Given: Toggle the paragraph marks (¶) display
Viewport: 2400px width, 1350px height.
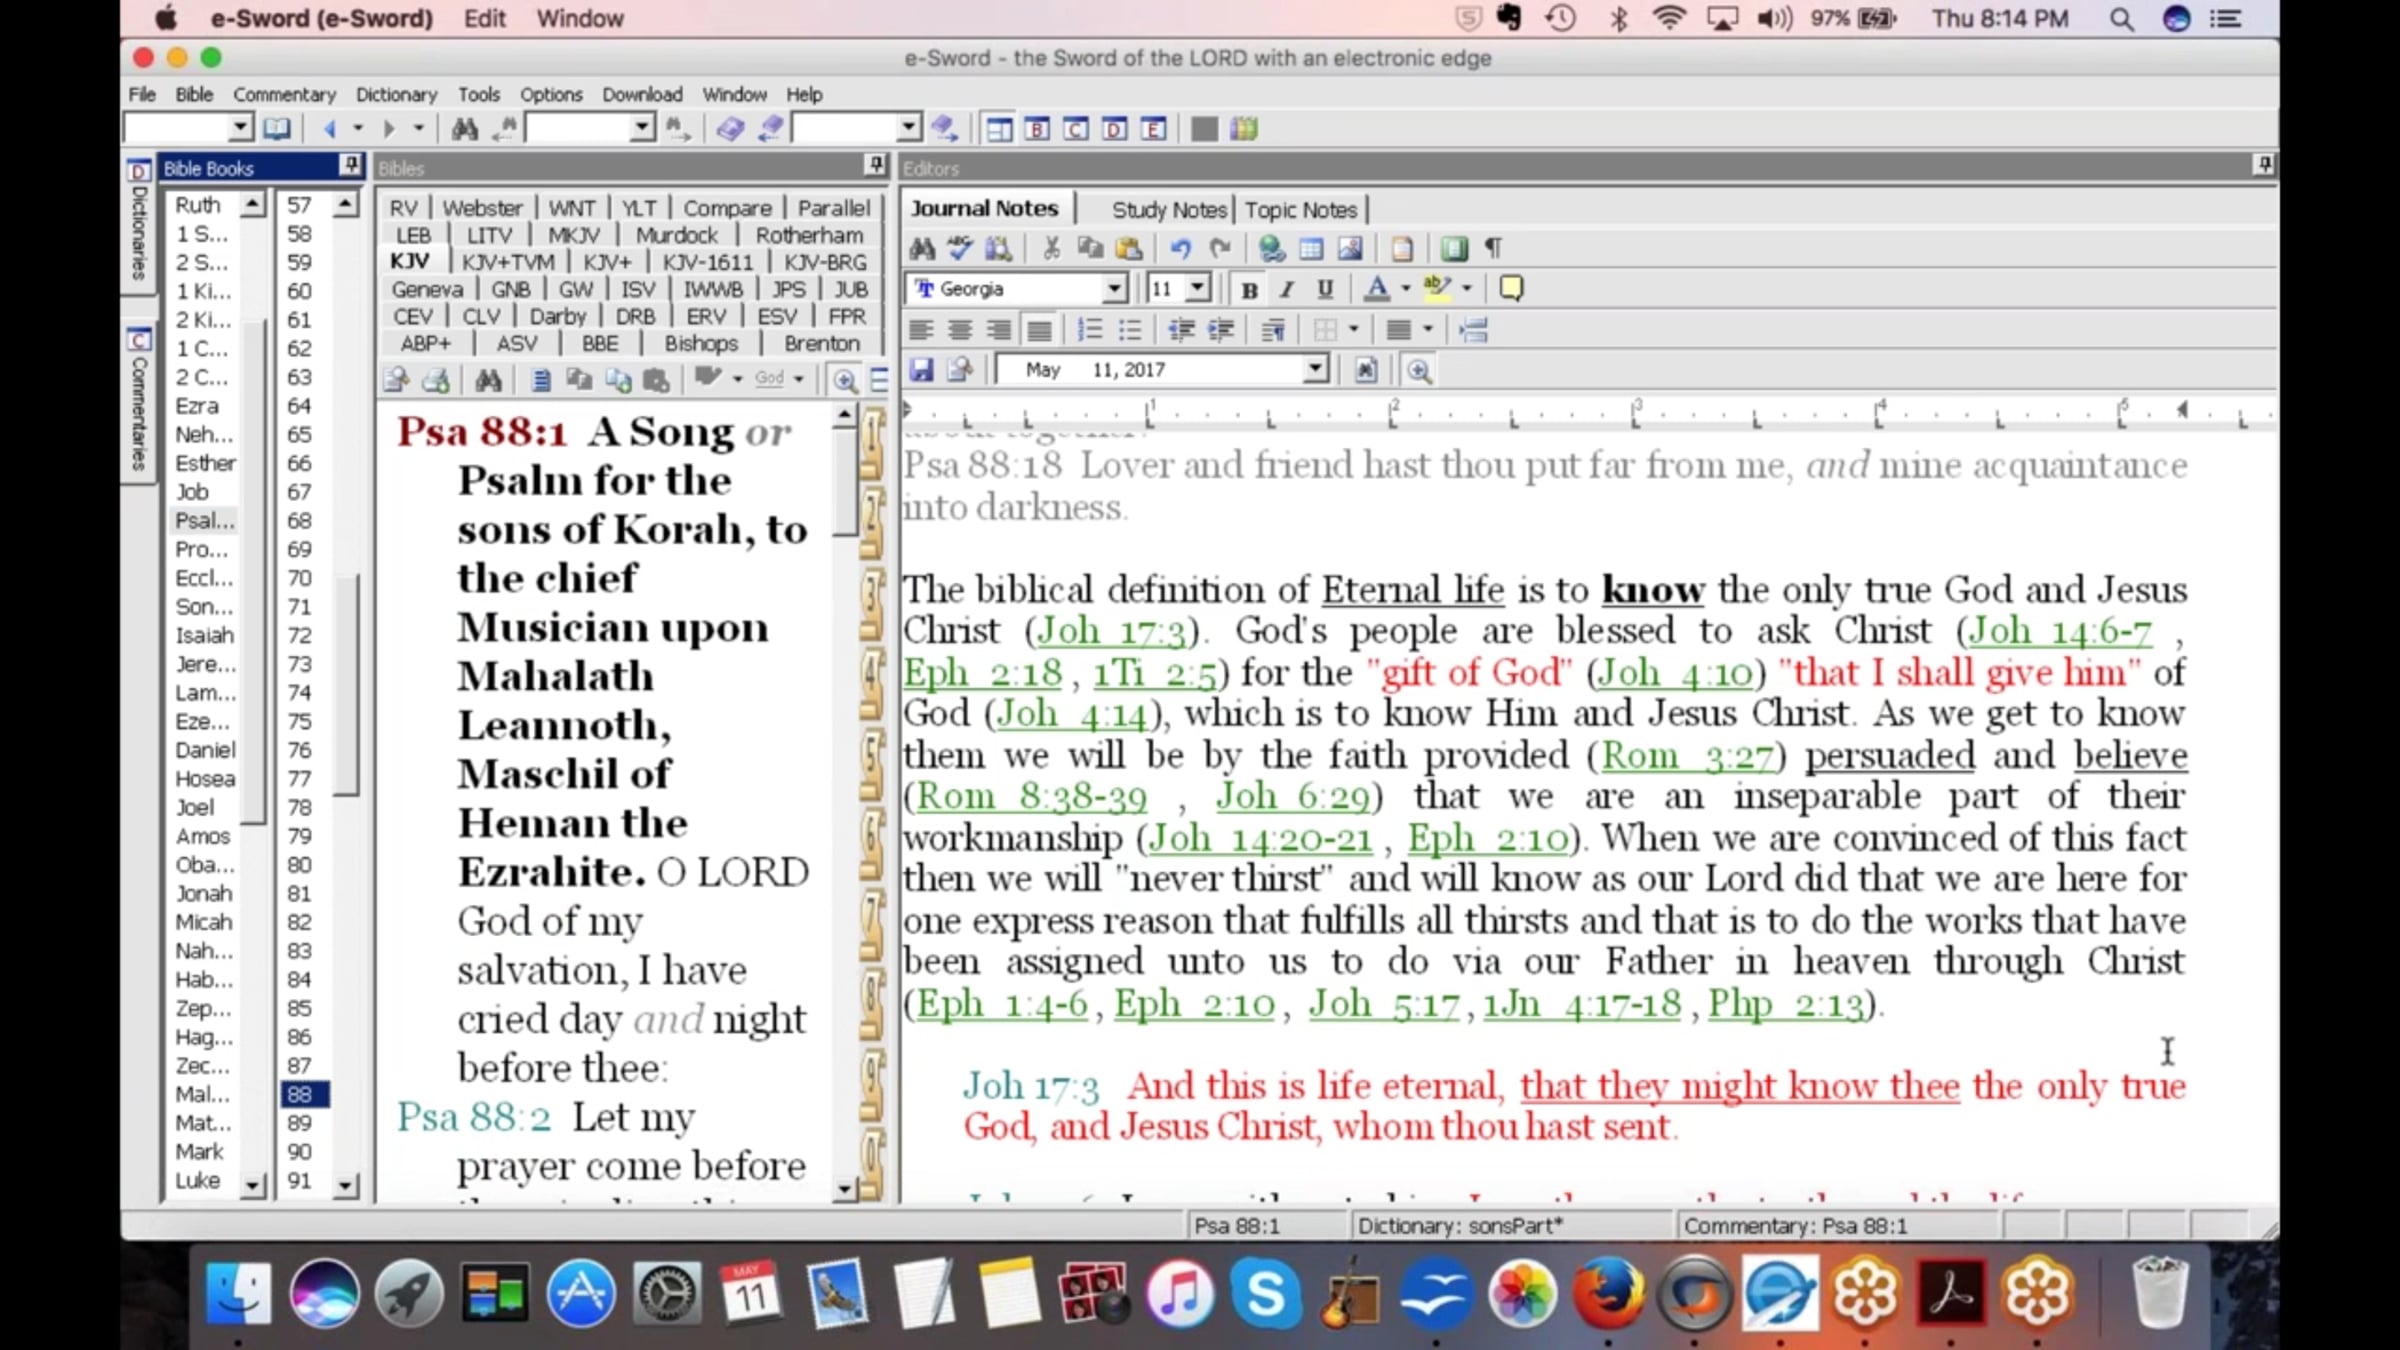Looking at the screenshot, I should coord(1493,249).
